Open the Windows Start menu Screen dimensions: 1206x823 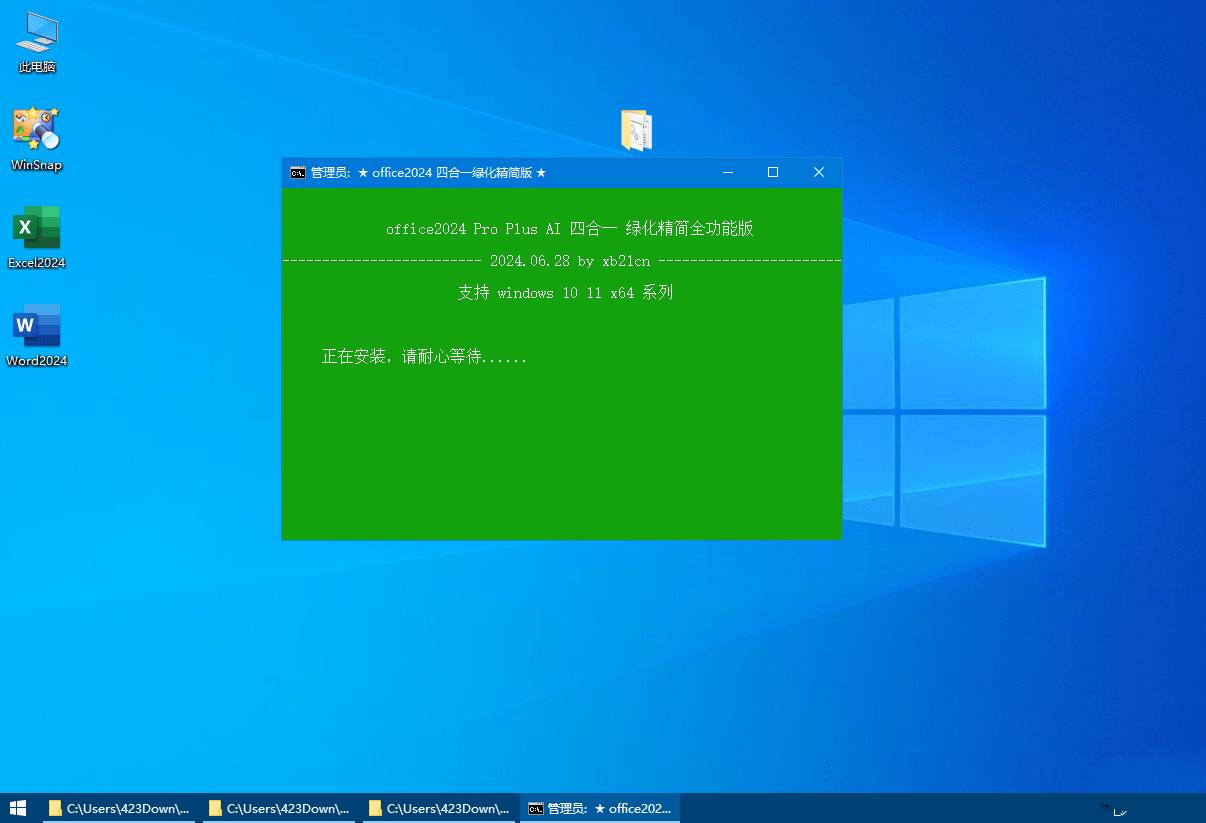(x=18, y=808)
